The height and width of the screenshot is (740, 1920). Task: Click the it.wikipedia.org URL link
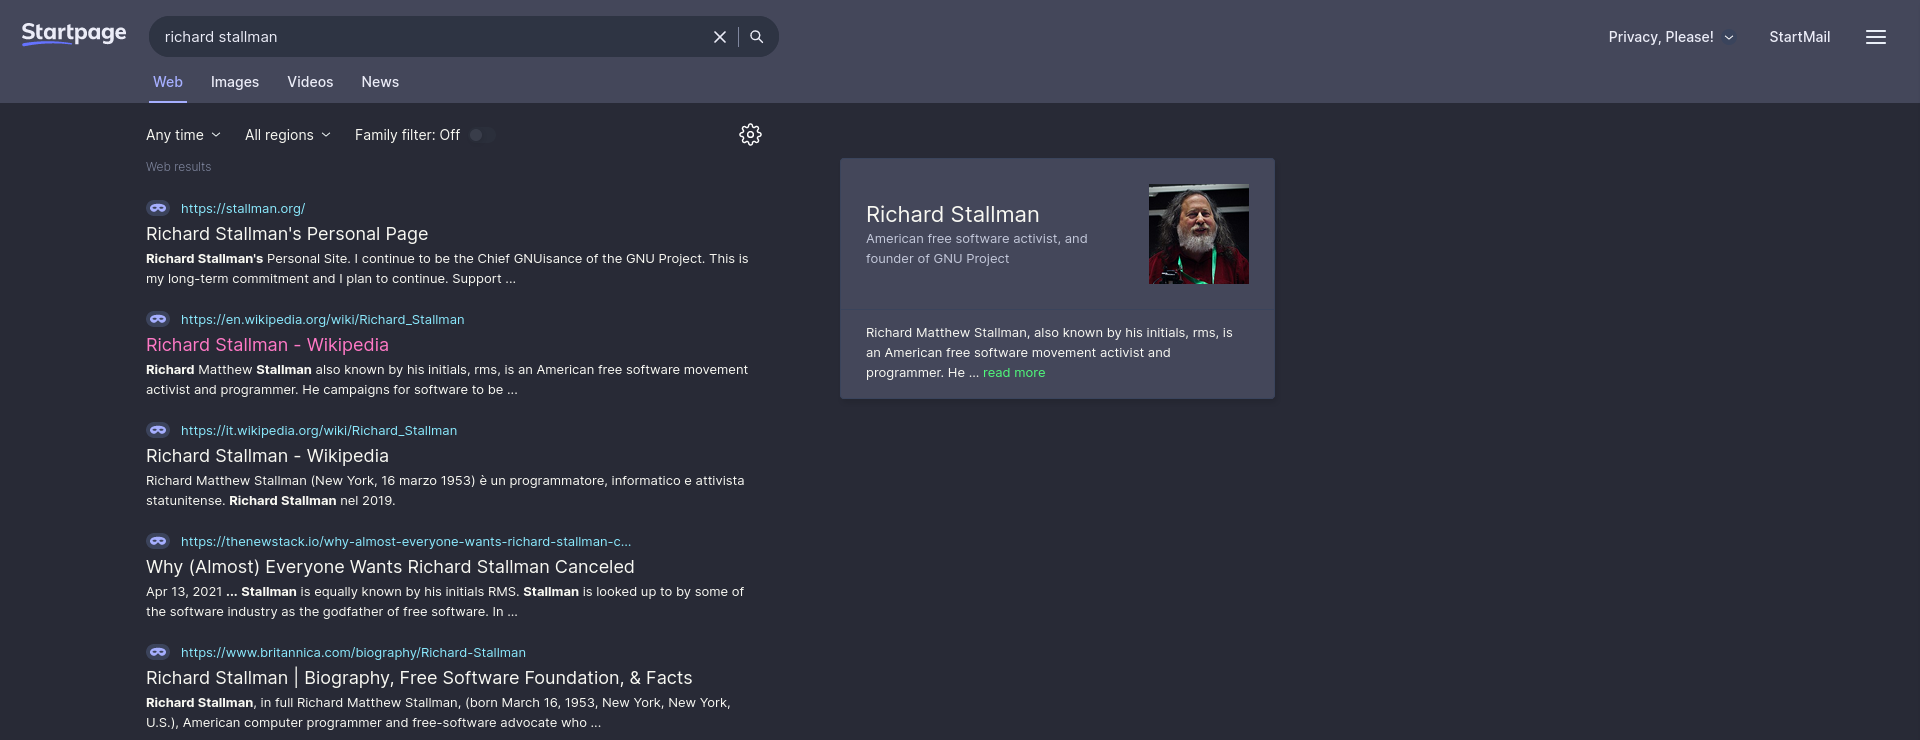point(319,430)
